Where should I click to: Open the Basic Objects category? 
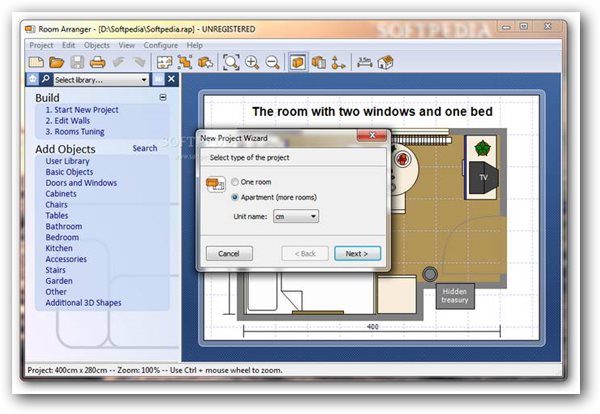click(69, 172)
